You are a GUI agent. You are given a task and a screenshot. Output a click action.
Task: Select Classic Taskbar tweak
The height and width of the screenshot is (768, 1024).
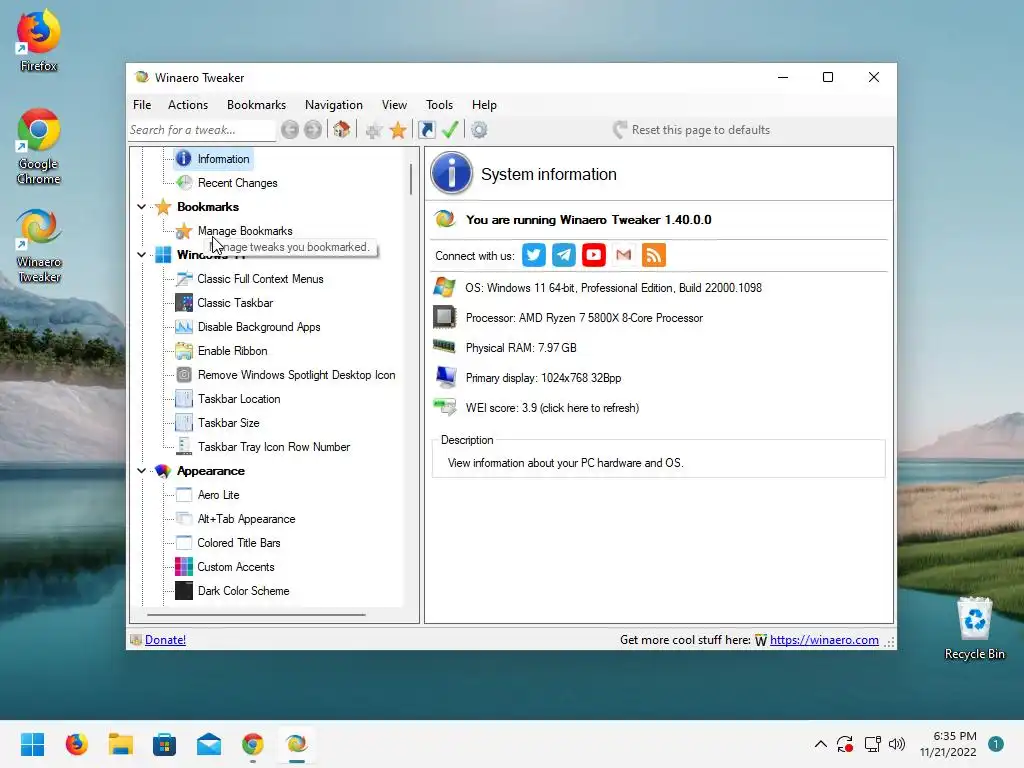click(235, 302)
